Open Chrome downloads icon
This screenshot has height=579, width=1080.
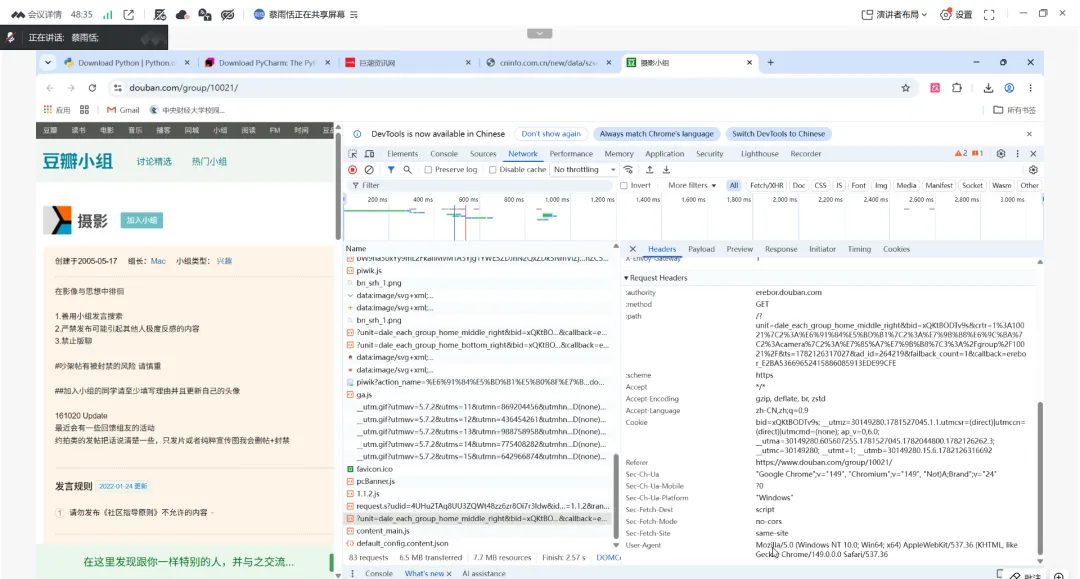[988, 87]
